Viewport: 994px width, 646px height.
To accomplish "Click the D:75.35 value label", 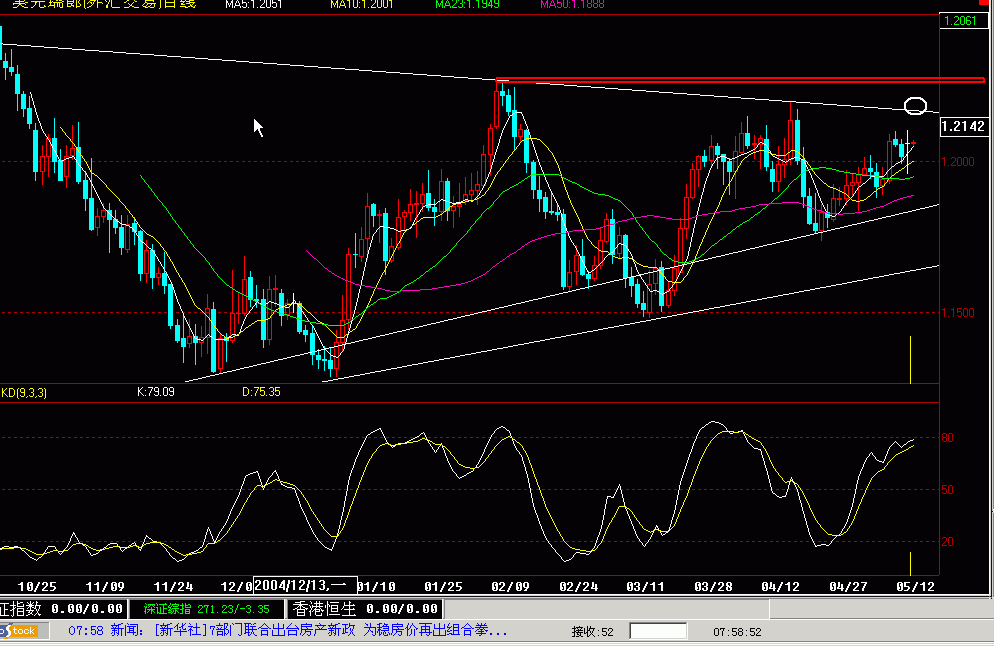I will (261, 392).
